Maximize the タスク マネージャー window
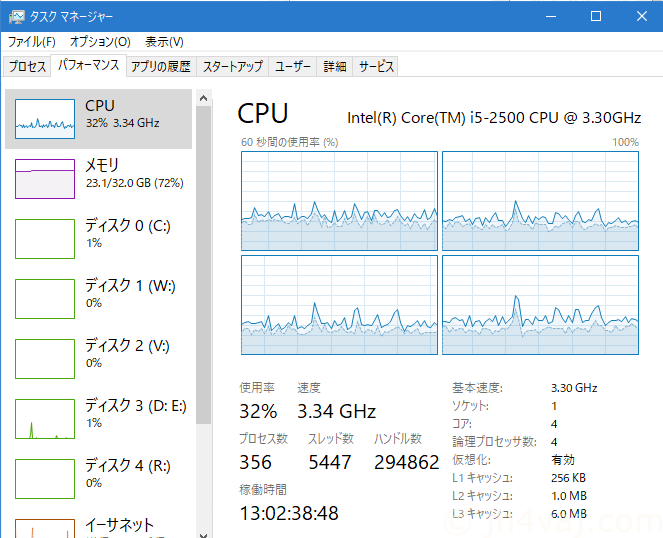The image size is (663, 538). coord(596,16)
